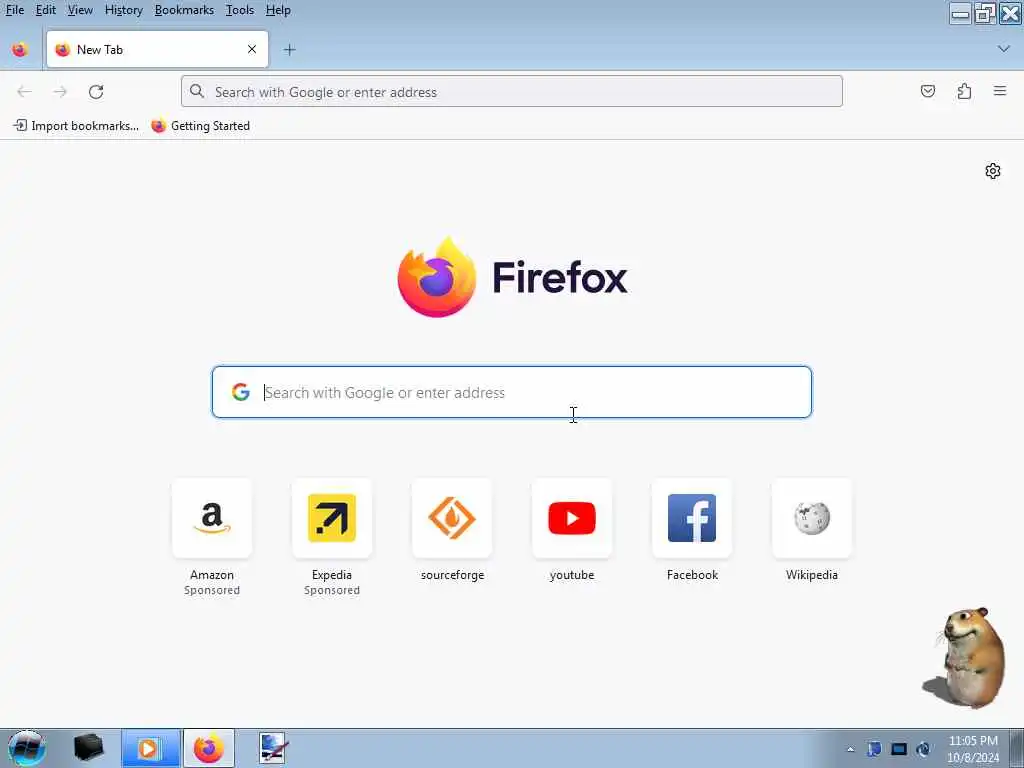Click the hamster desktop mascot
This screenshot has height=768, width=1024.
coord(966,658)
